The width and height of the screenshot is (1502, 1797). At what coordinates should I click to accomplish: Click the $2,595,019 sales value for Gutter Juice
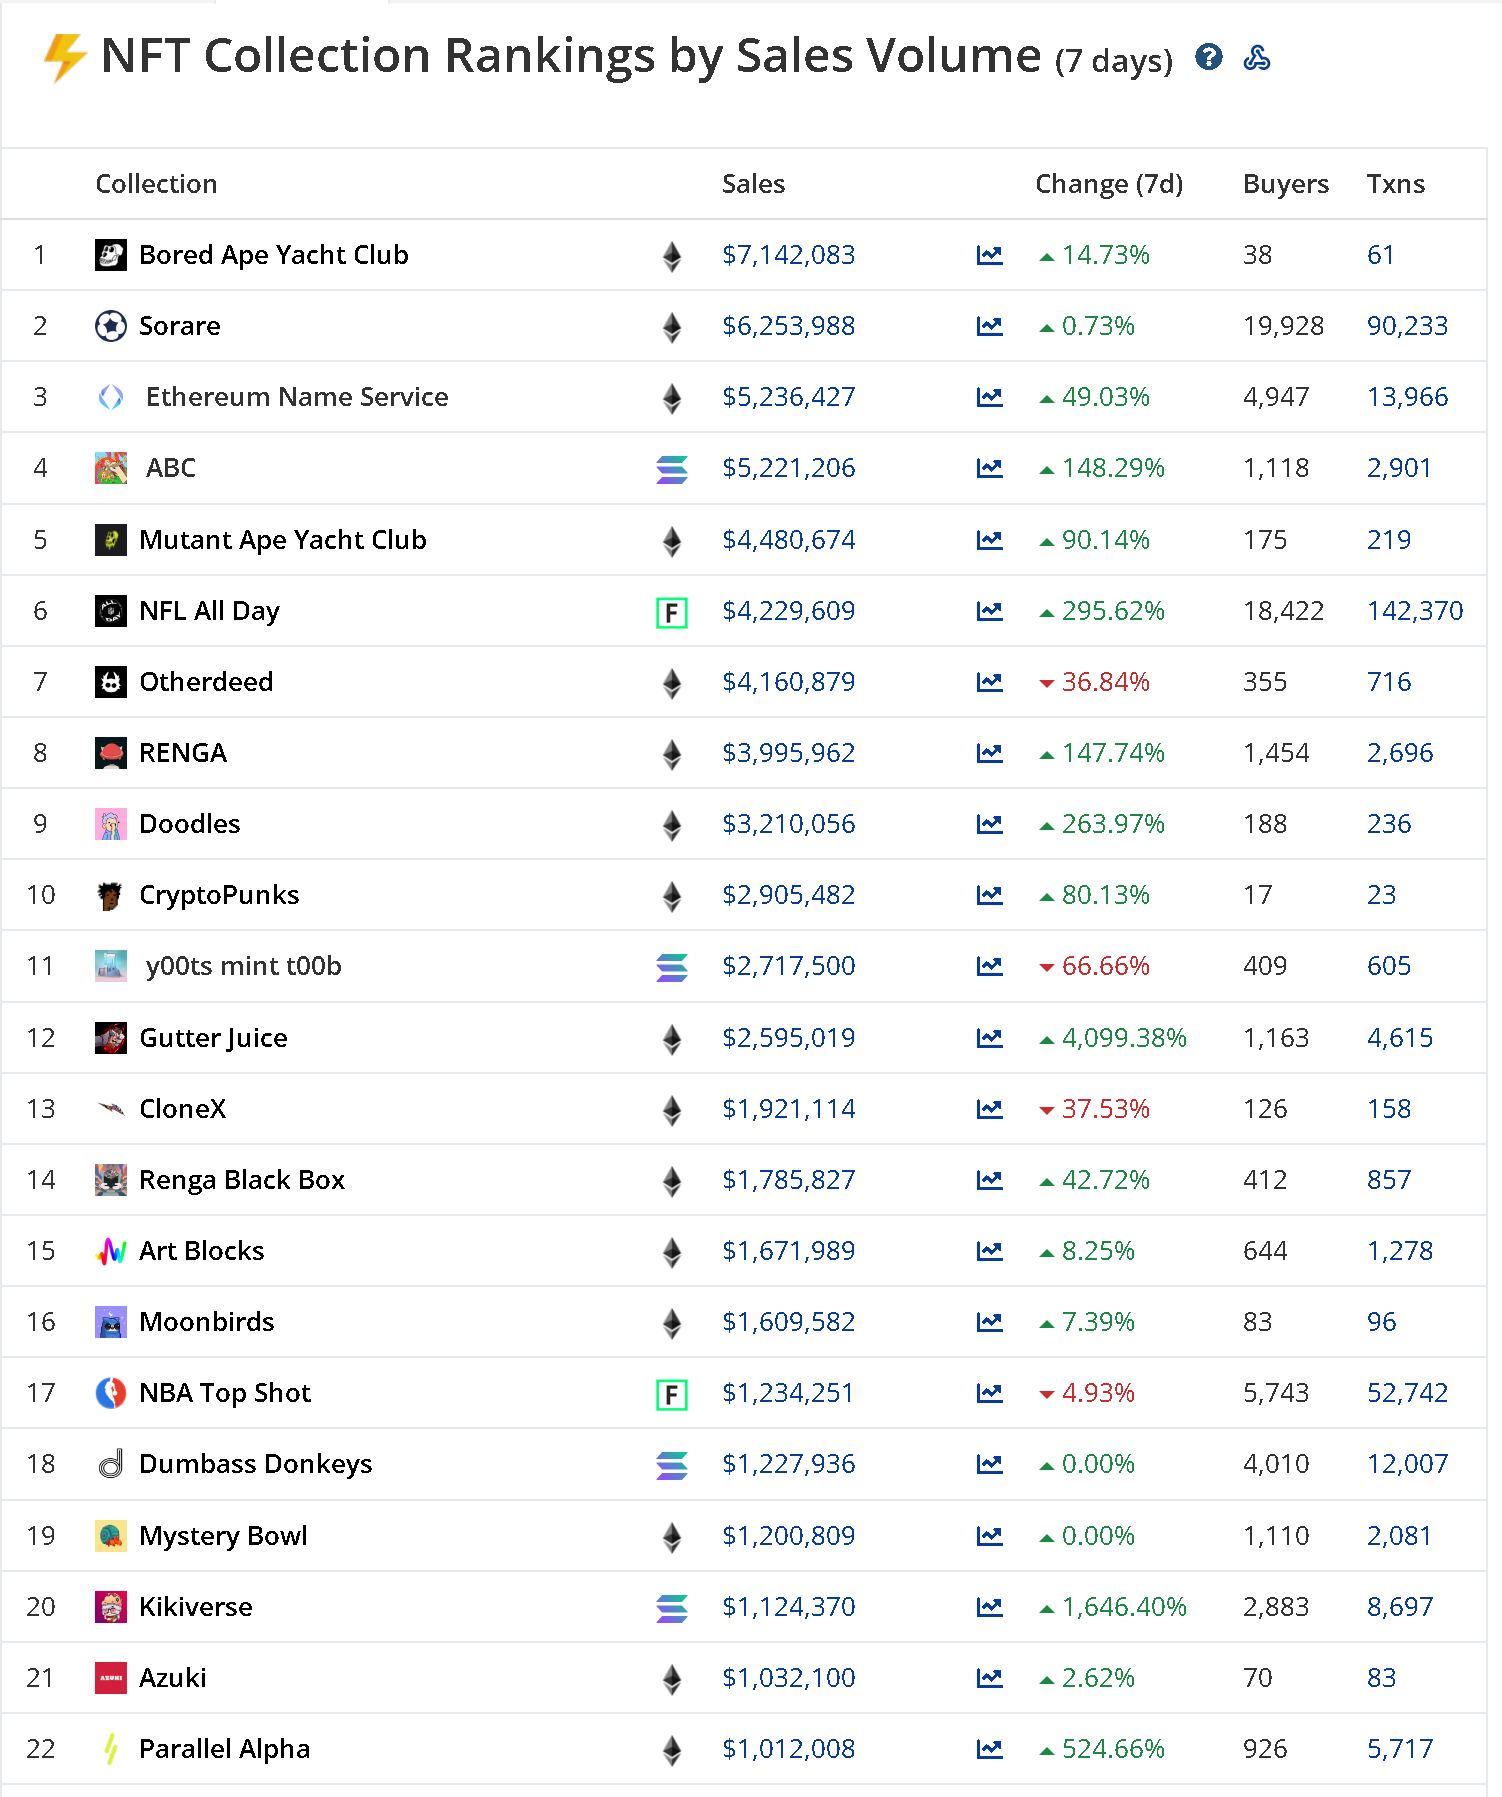tap(789, 1038)
